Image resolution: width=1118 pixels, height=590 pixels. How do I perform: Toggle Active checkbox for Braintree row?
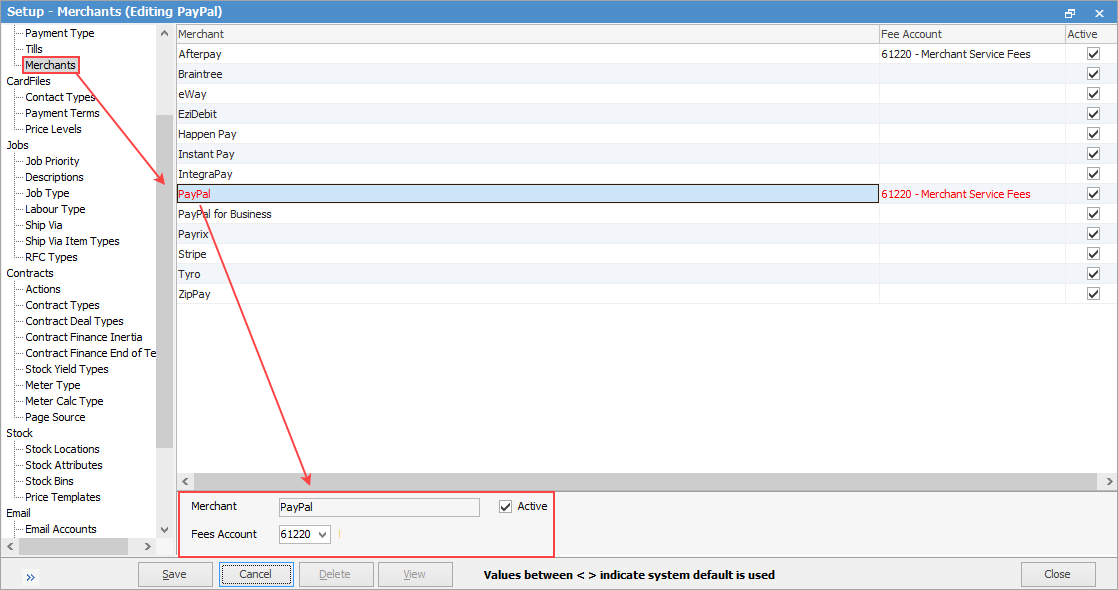1093,73
